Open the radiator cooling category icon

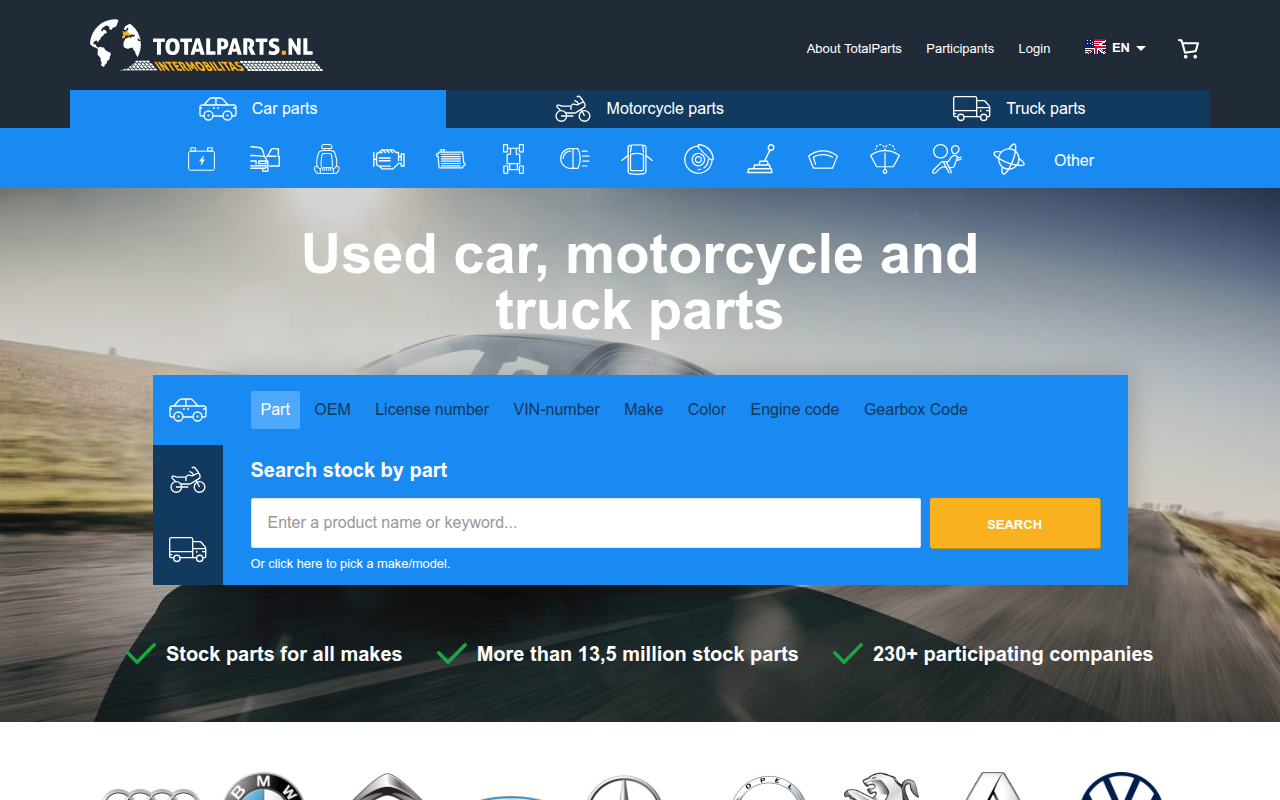[451, 159]
